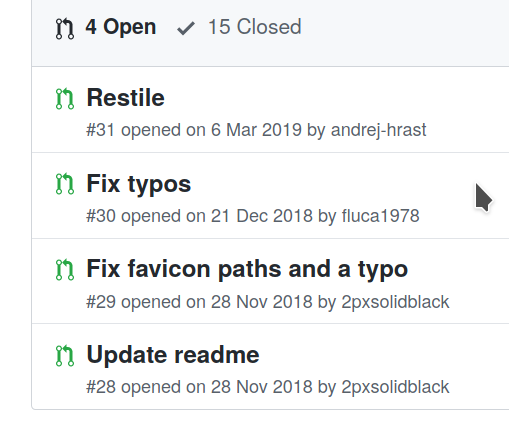Screen dimensions: 509x429
Task: Click the pull request icon beside 4 Open
Action: click(65, 28)
